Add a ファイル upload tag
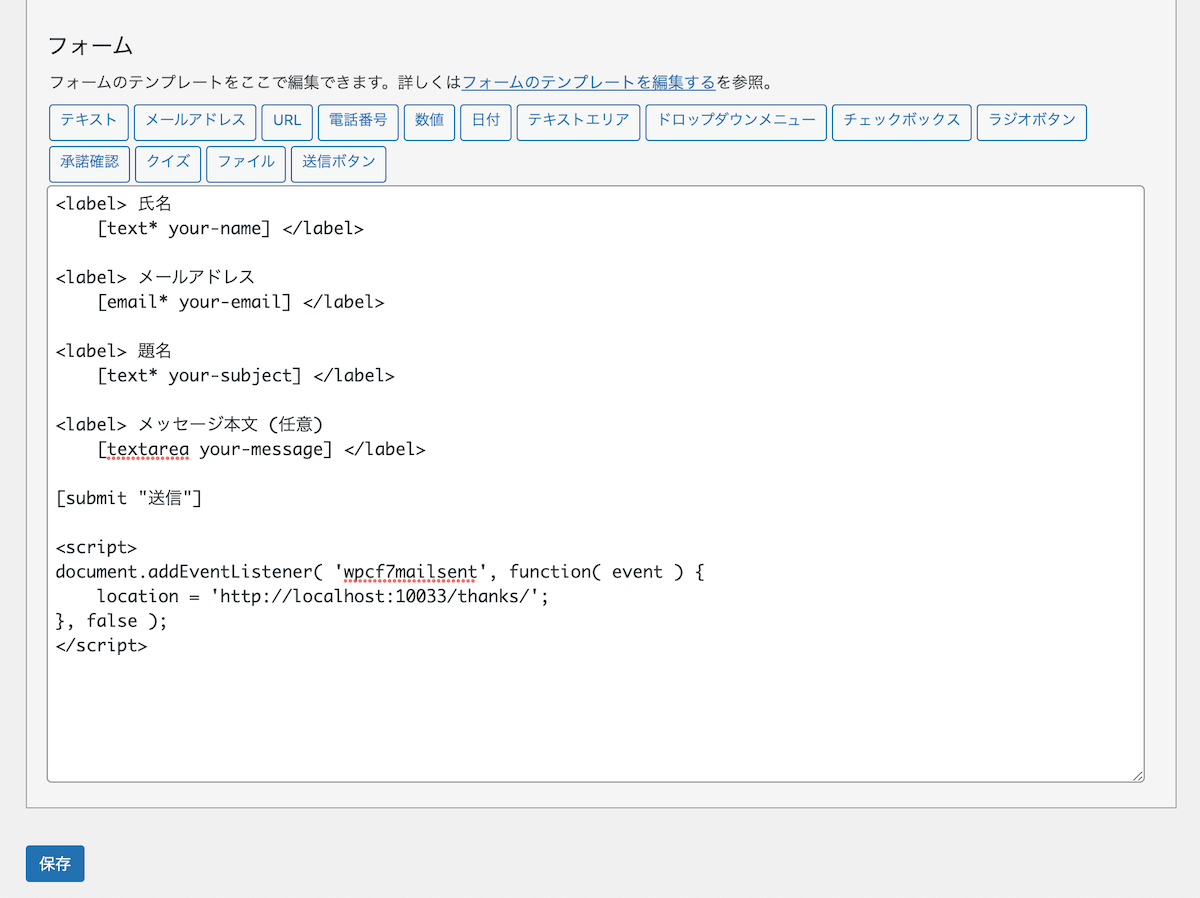 click(x=245, y=163)
